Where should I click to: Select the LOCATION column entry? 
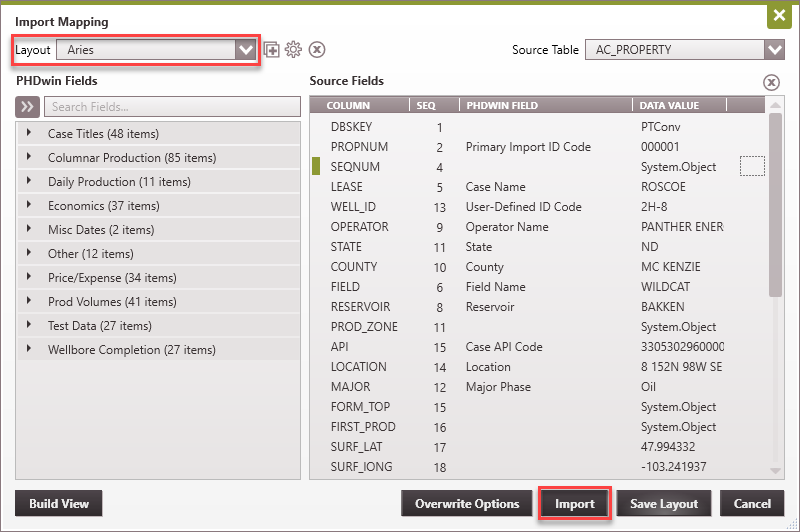[358, 367]
